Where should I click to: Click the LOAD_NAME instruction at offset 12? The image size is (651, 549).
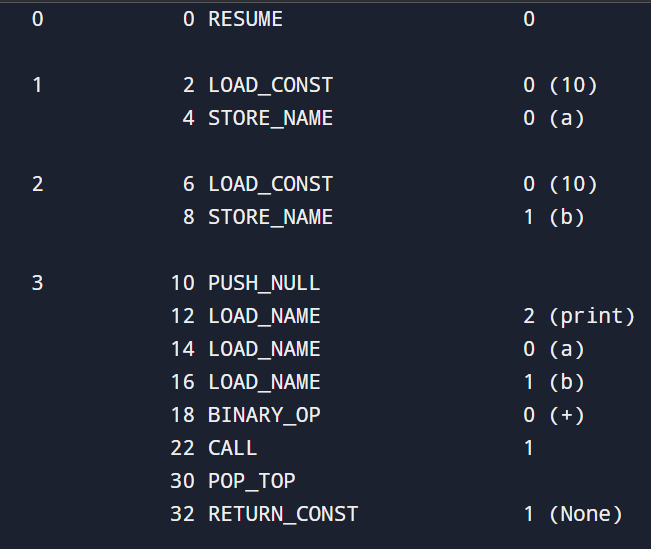click(x=264, y=316)
